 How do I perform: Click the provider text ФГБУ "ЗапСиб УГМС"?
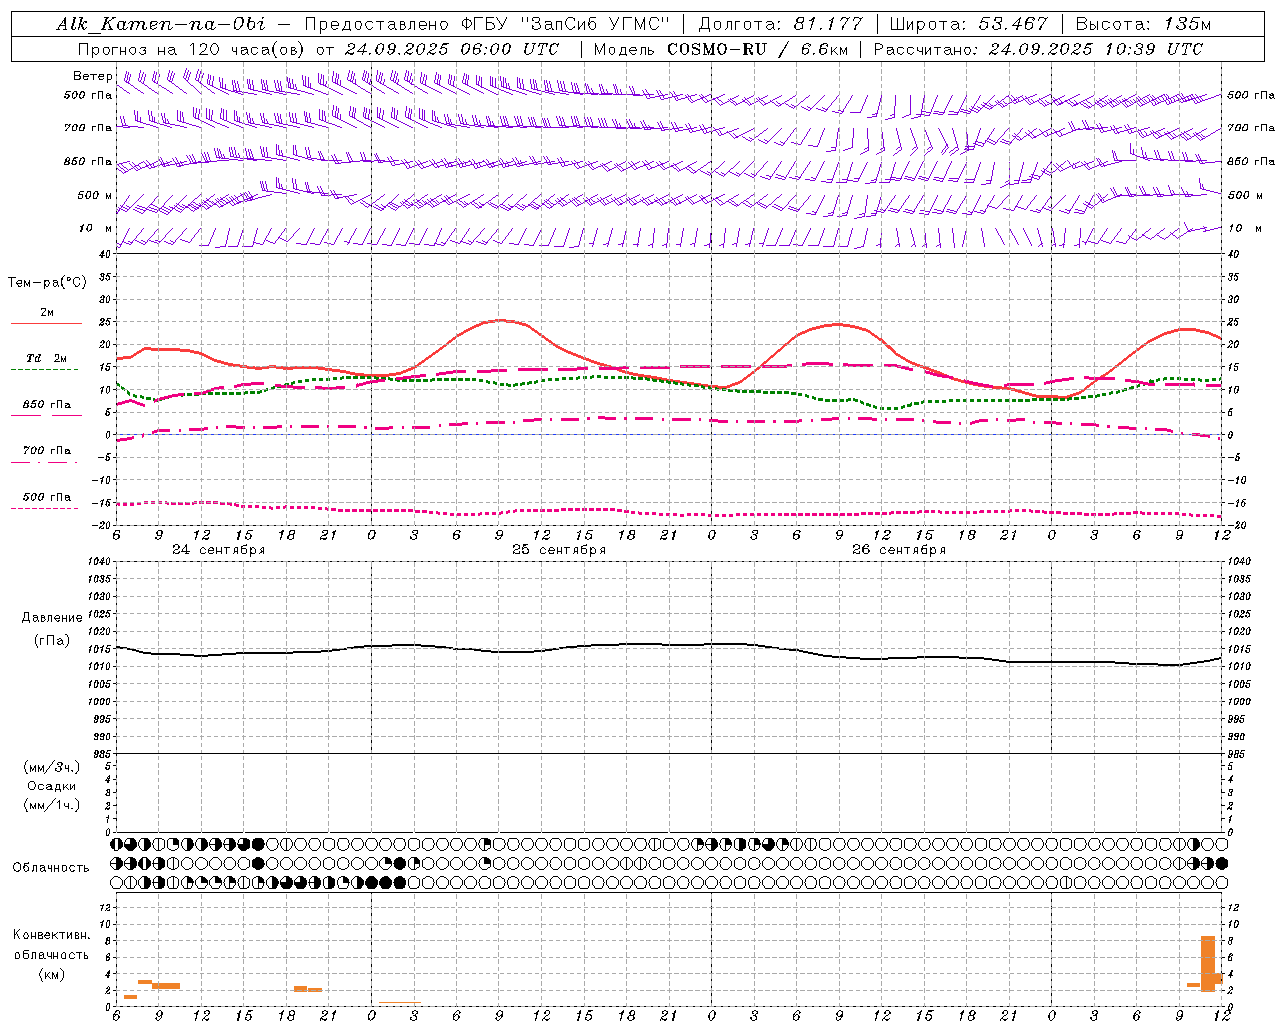click(x=566, y=24)
